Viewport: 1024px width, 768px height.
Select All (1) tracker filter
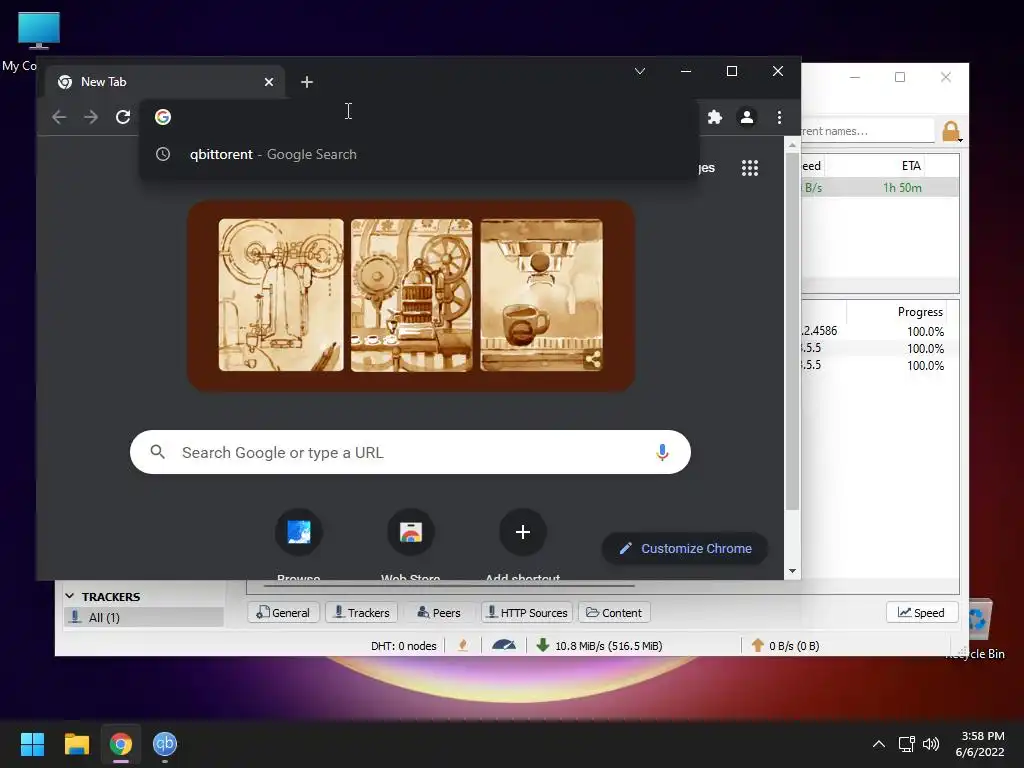144,617
